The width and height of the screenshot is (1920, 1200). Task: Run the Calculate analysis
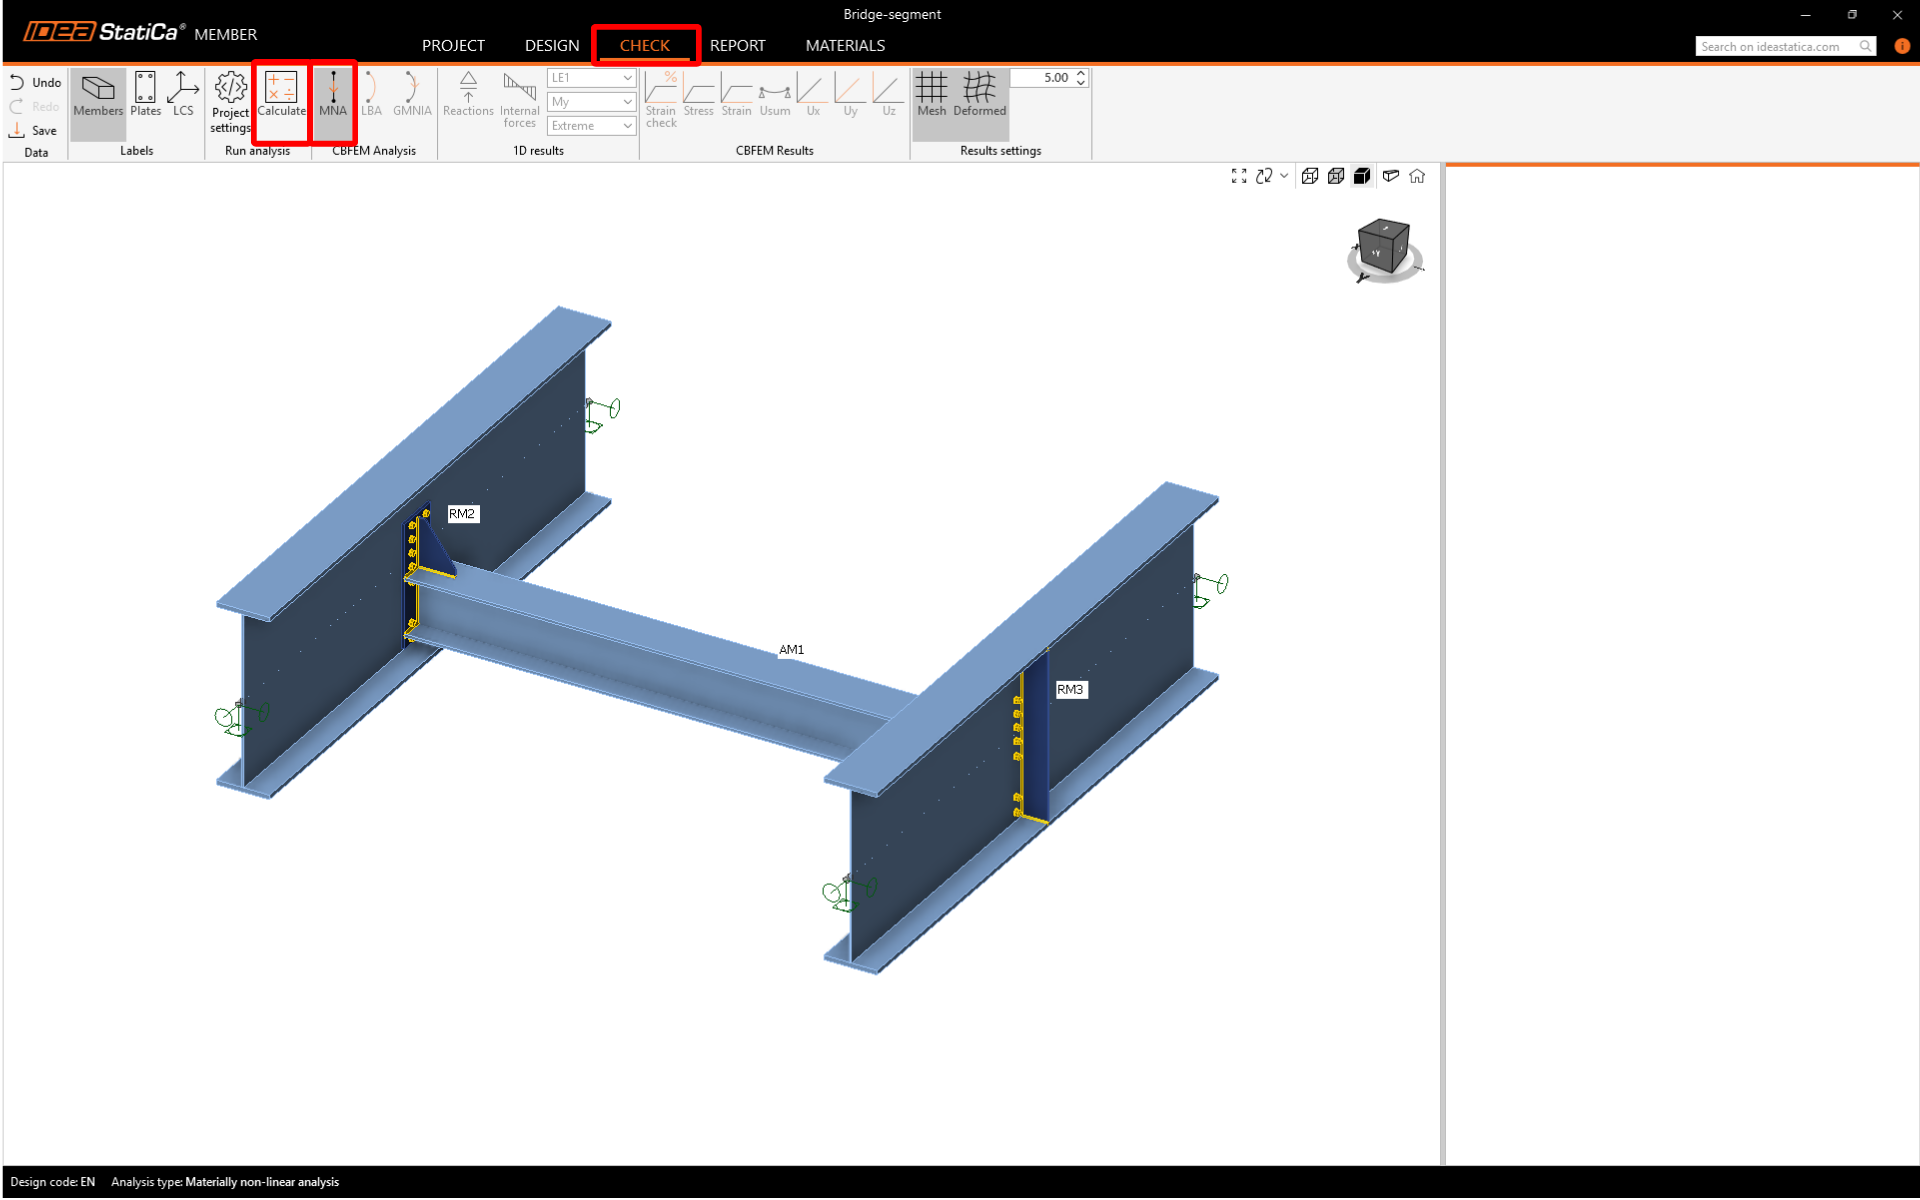click(x=281, y=95)
